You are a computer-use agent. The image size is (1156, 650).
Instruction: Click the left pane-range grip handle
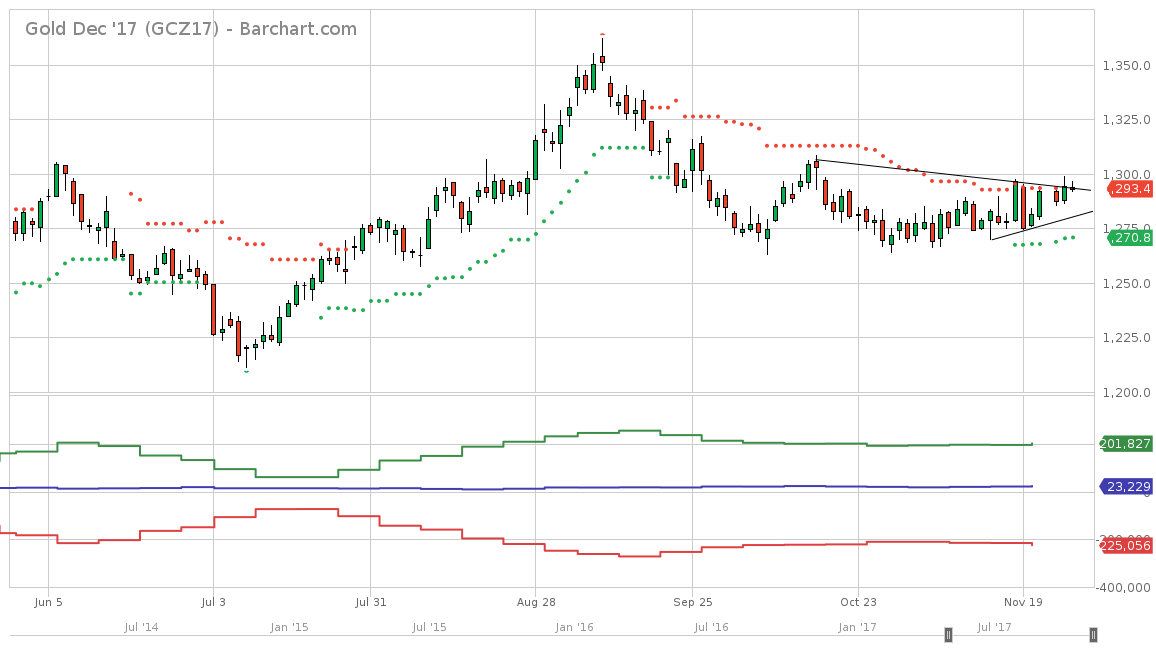pos(946,634)
